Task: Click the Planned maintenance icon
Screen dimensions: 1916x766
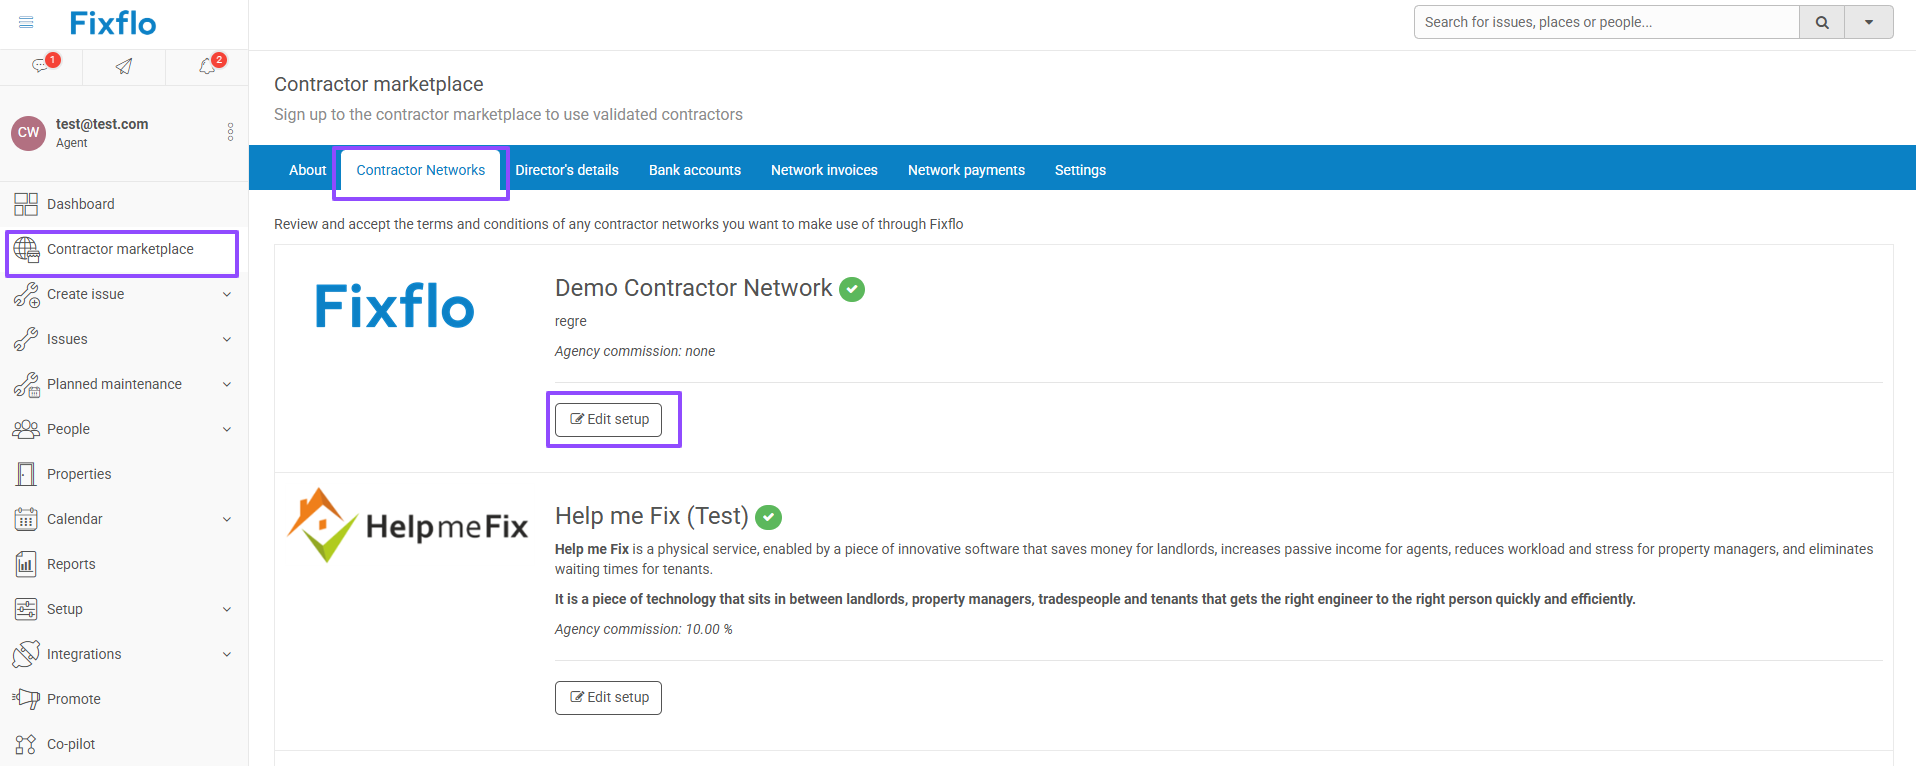Action: point(26,384)
